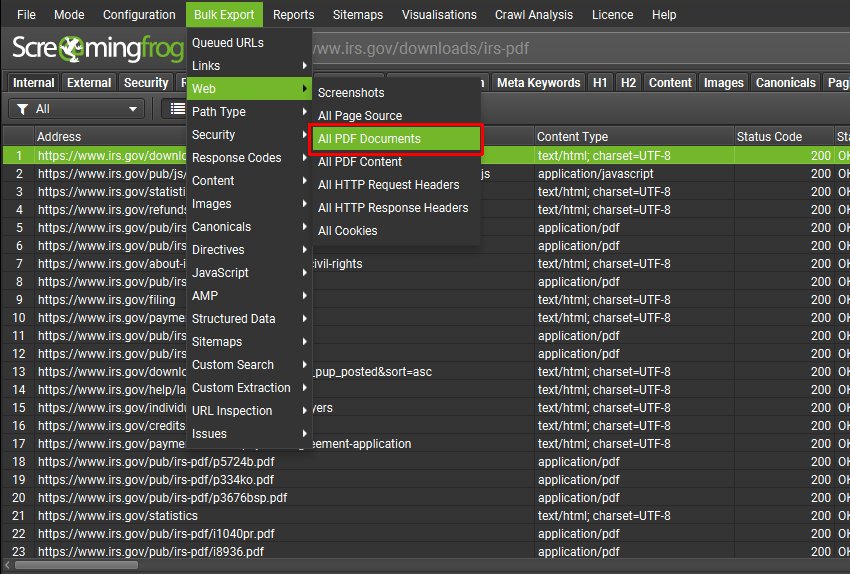Click the list view icon in toolbar
Image resolution: width=850 pixels, height=574 pixels.
point(177,109)
